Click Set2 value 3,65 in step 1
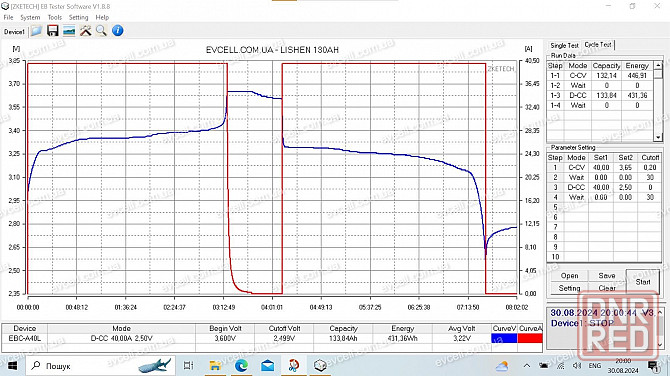The height and width of the screenshot is (376, 670). 626,167
